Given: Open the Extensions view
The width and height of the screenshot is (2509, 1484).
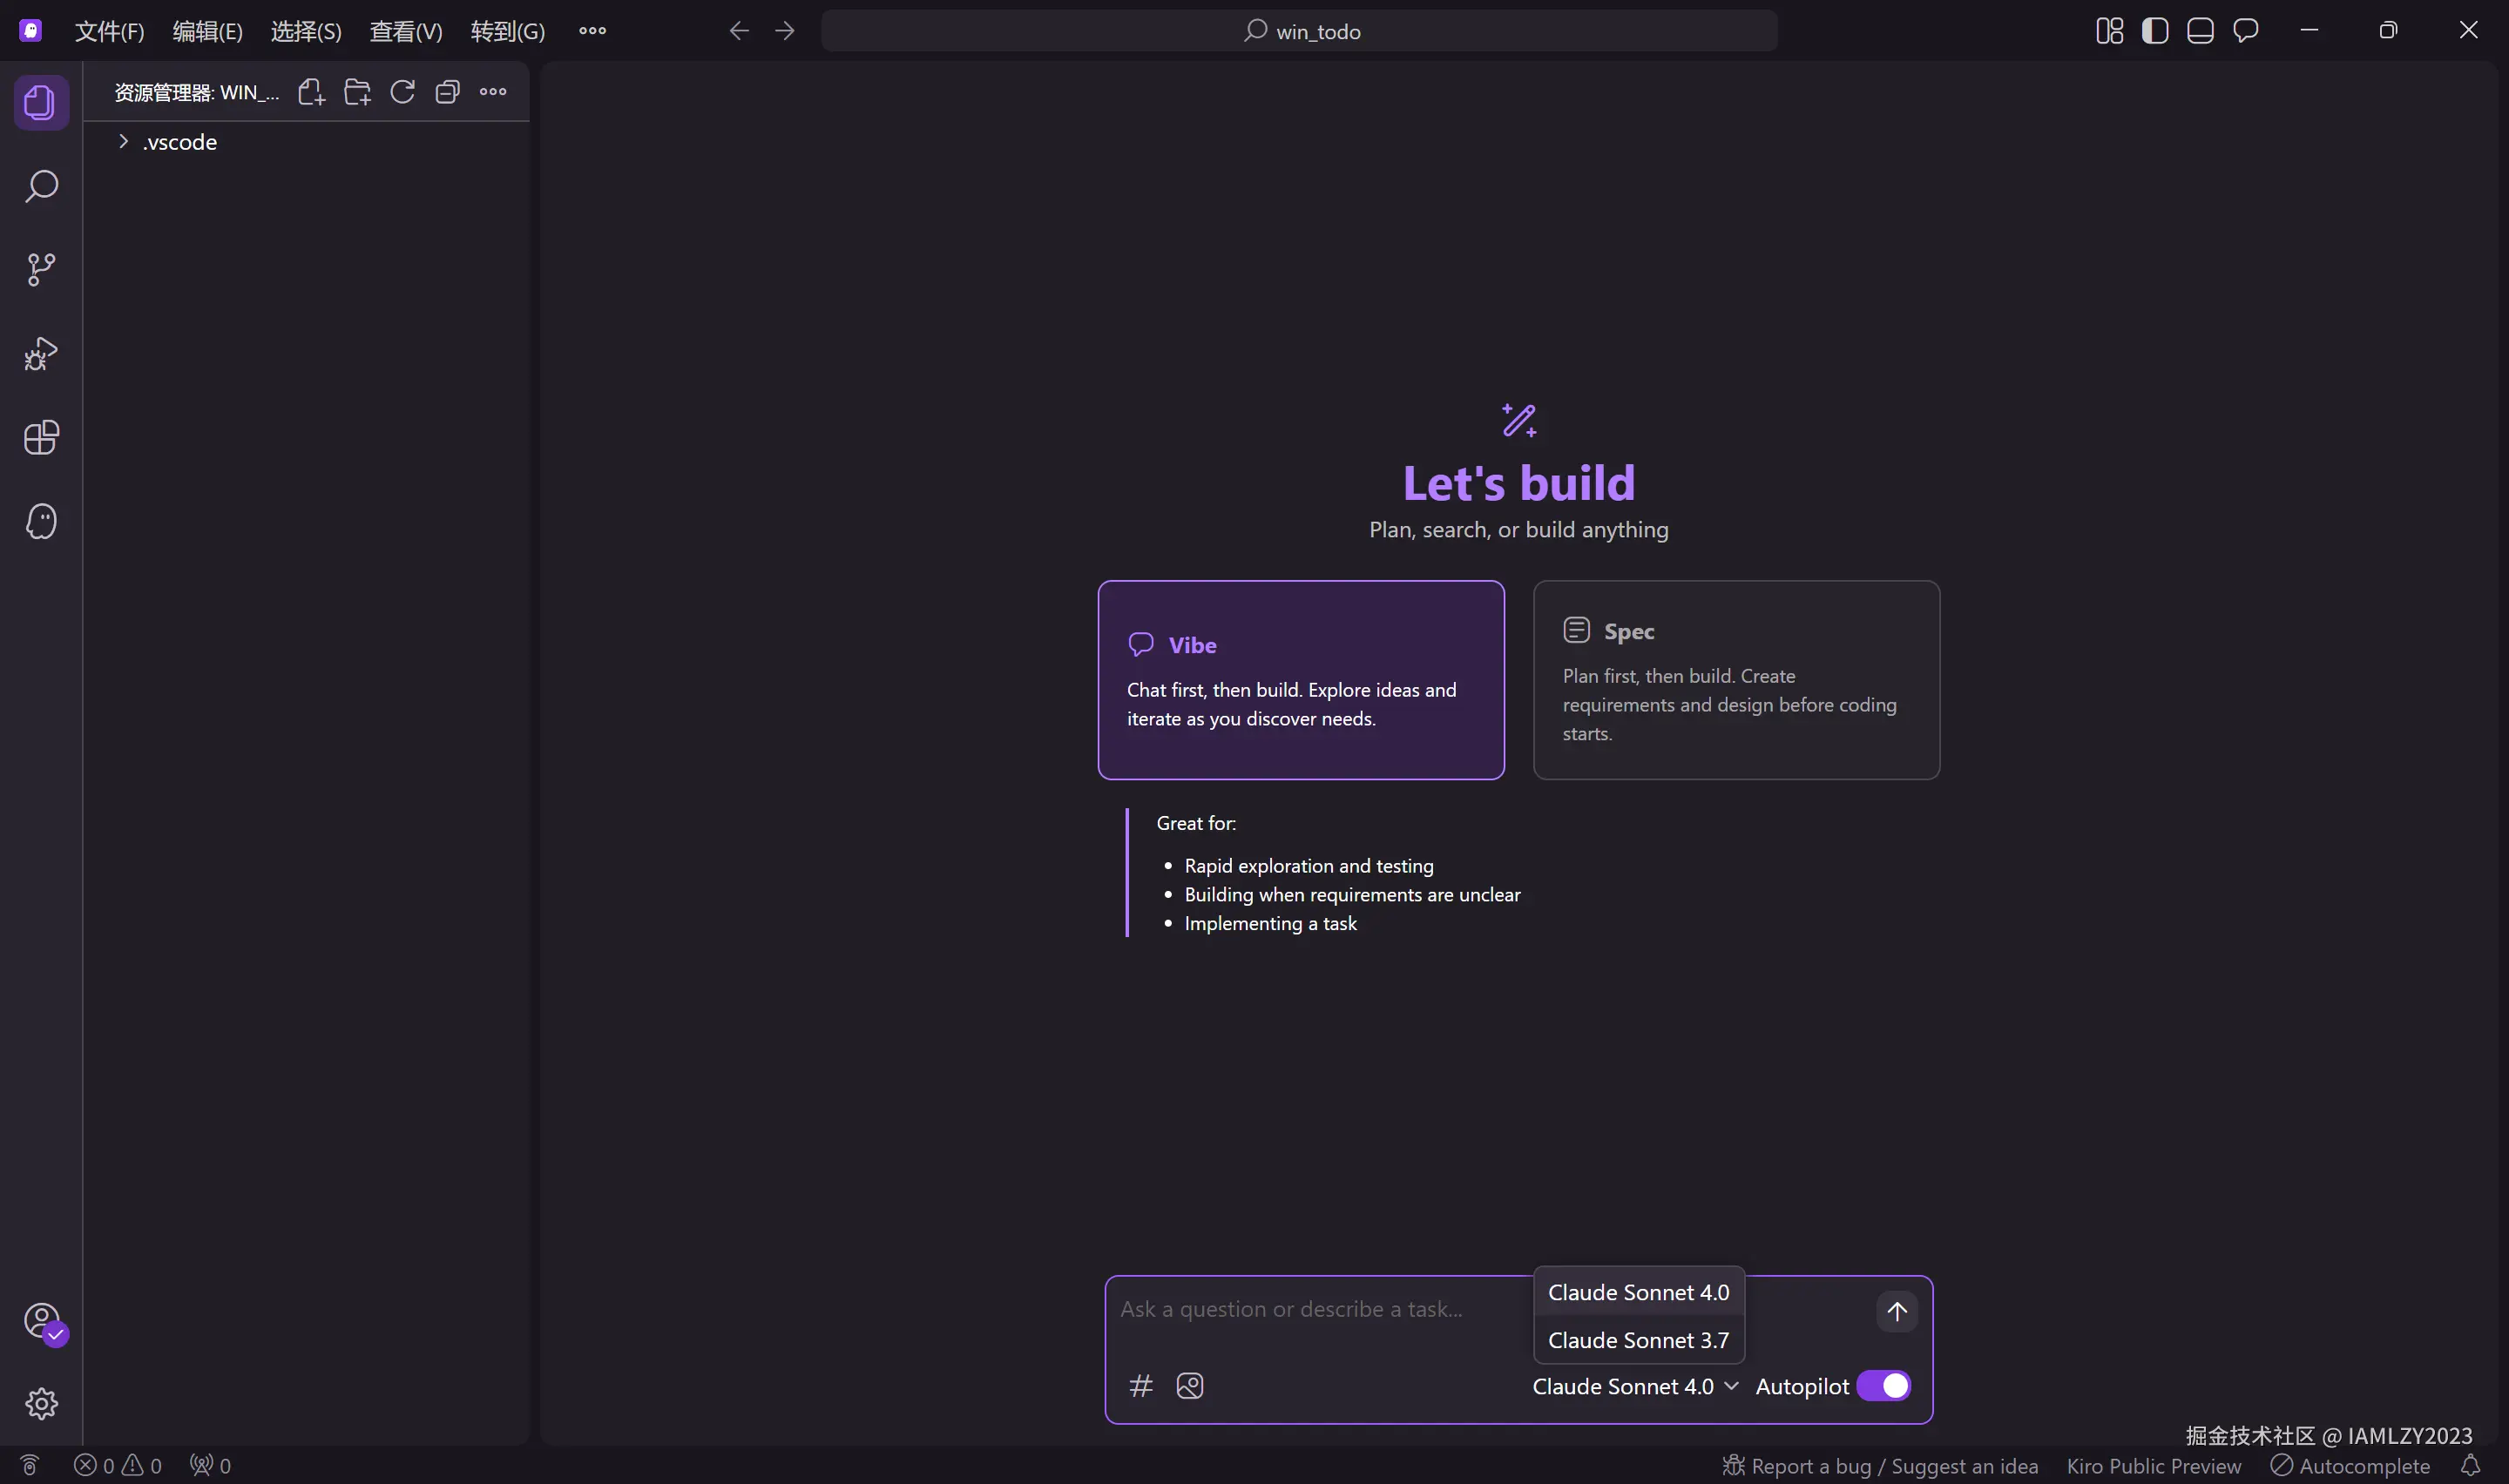Looking at the screenshot, I should pyautogui.click(x=41, y=437).
